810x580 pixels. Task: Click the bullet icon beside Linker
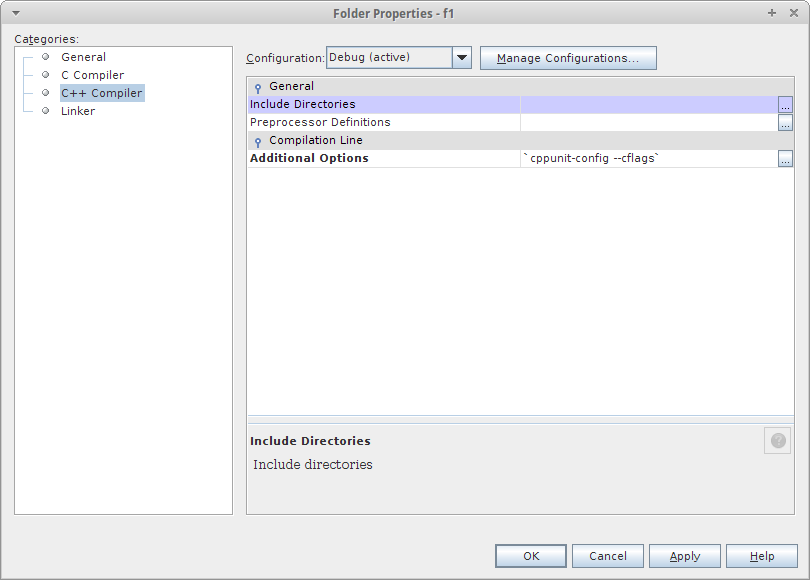pyautogui.click(x=45, y=111)
